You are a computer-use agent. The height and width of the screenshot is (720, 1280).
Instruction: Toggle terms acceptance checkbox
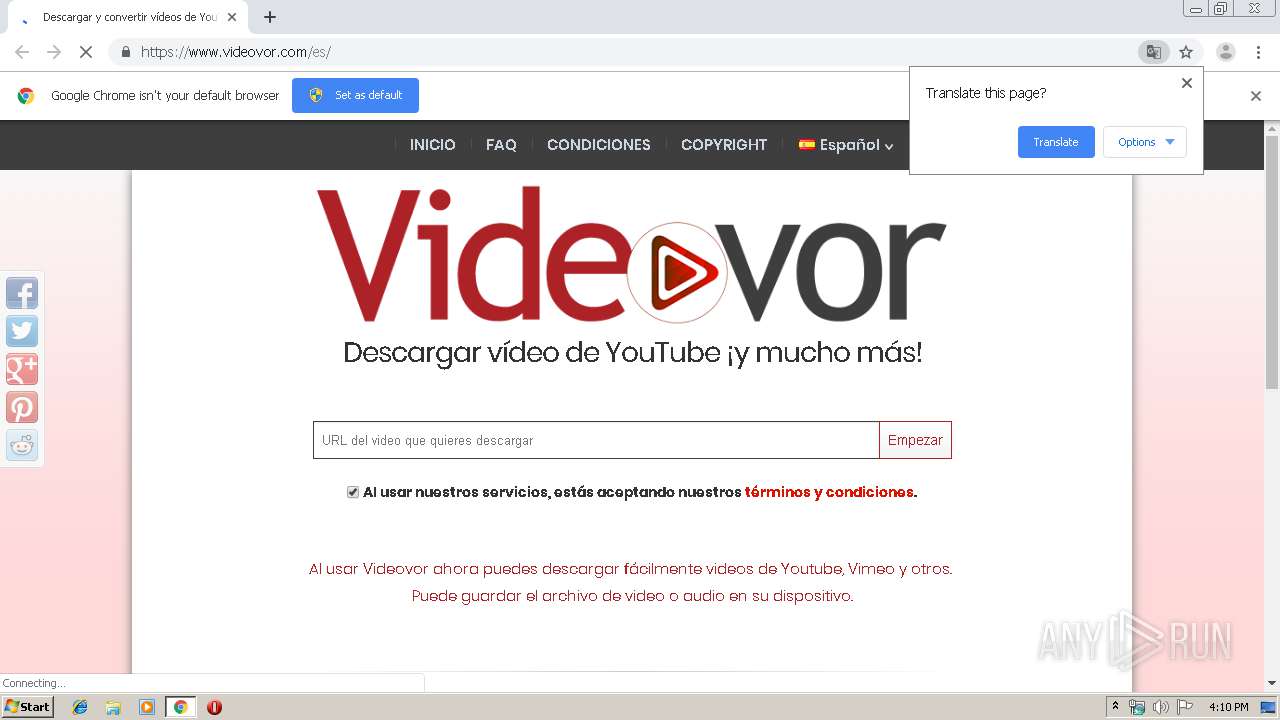click(353, 492)
